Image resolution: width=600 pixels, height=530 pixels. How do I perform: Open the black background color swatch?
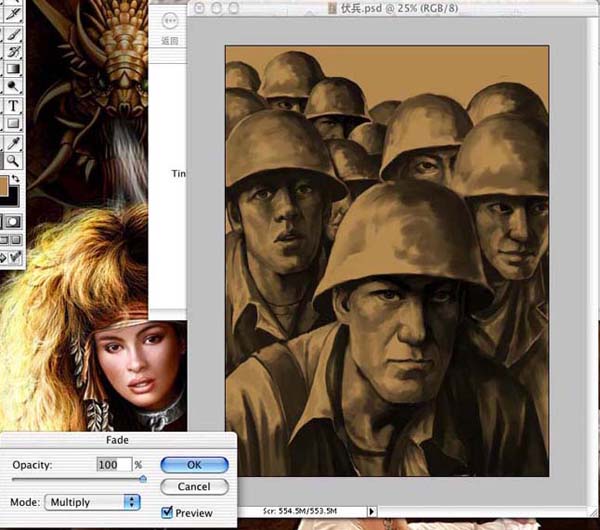coord(13,196)
